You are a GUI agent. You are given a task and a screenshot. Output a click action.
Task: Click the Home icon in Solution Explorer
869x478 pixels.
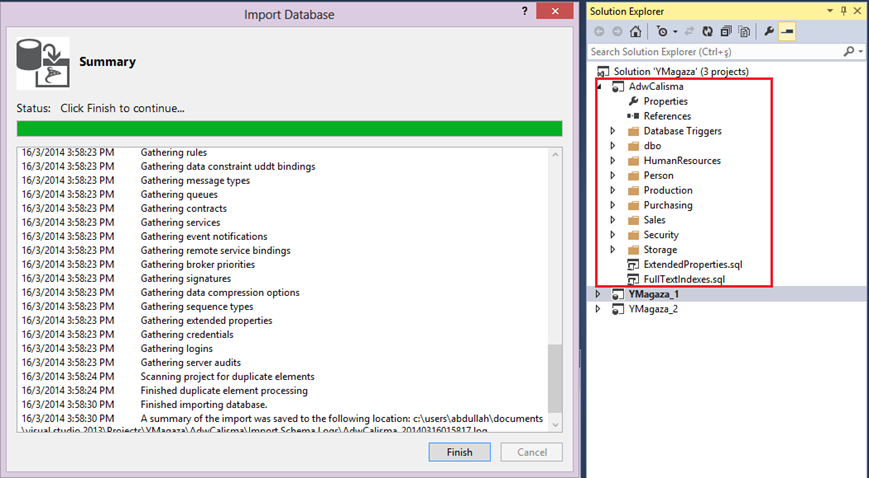(636, 32)
